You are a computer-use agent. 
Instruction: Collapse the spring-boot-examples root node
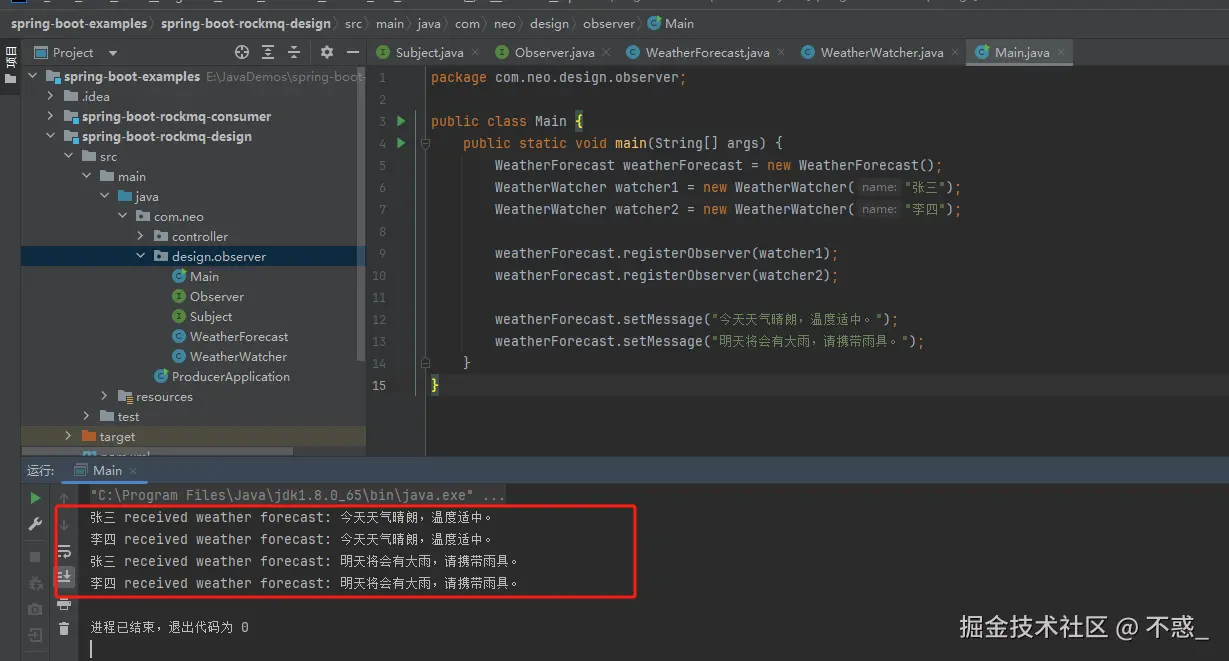pos(34,77)
